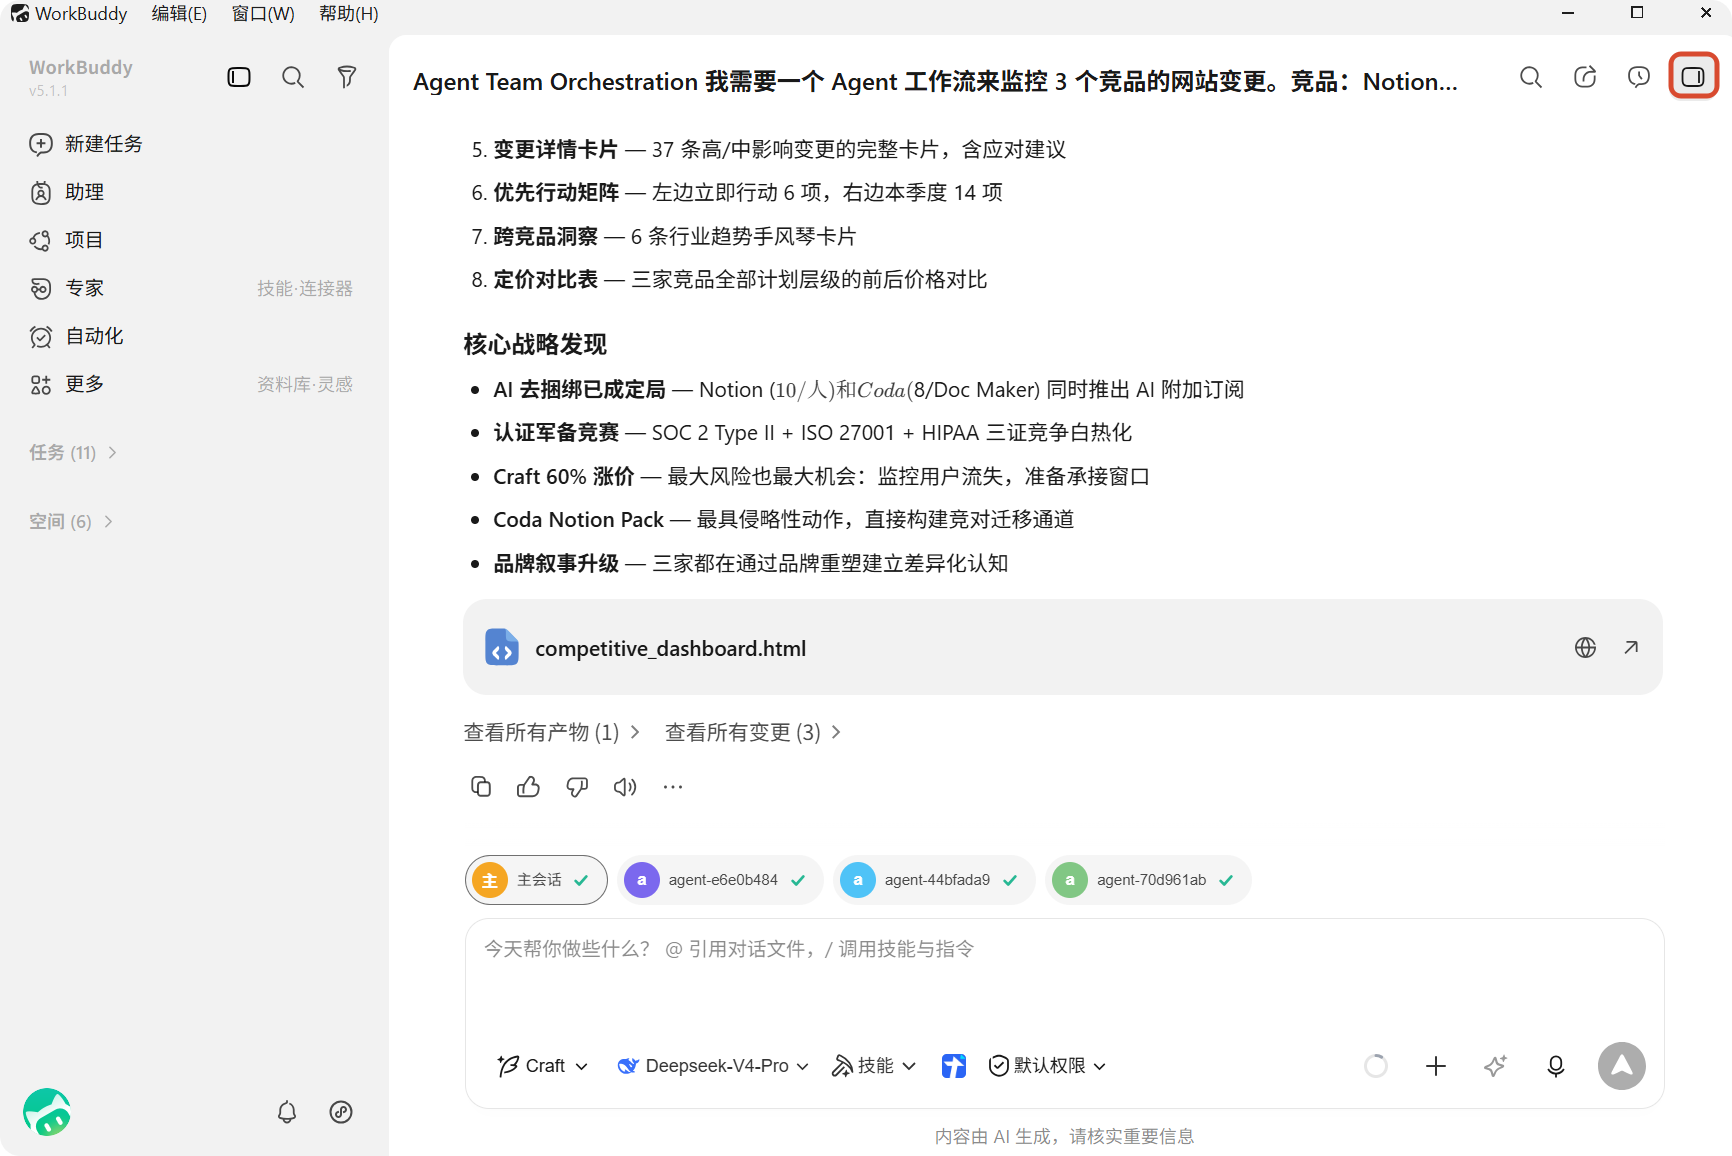Screen dimensions: 1732x1156
Task: Open the 自动化 sidebar item
Action: (x=76, y=336)
